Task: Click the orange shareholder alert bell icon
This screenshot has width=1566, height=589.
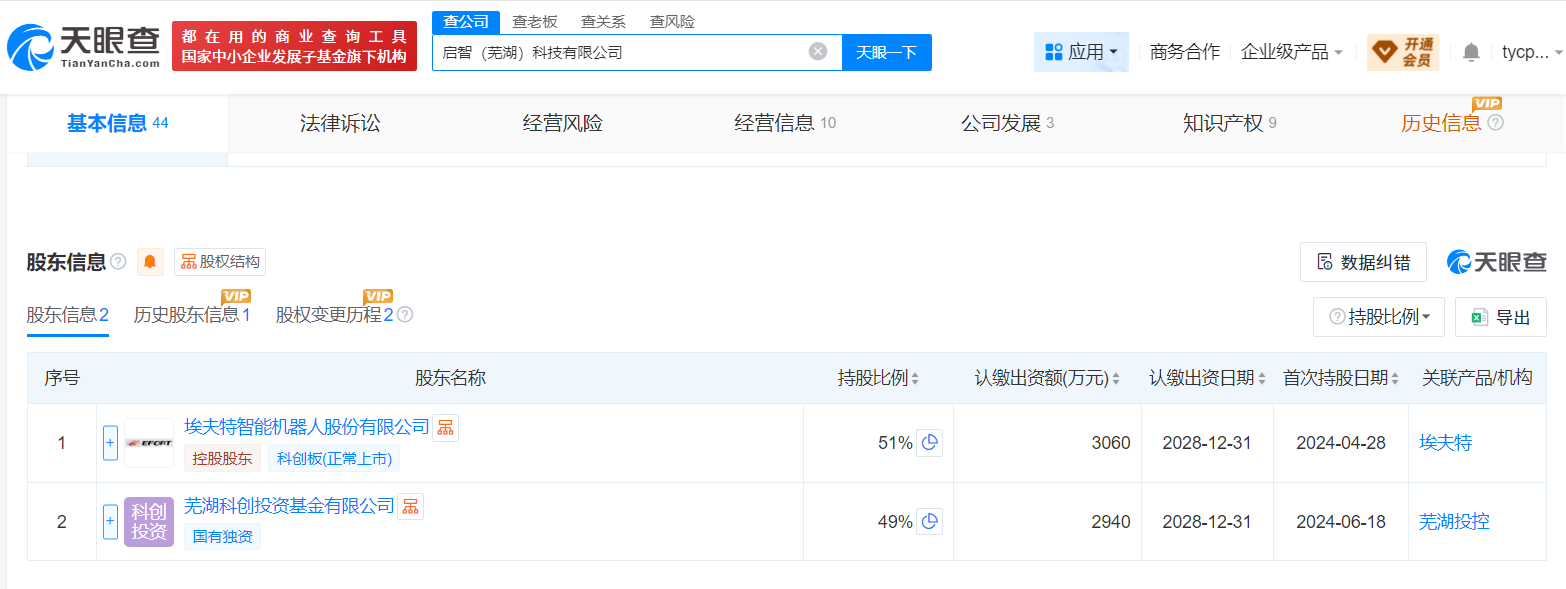Action: pos(150,262)
